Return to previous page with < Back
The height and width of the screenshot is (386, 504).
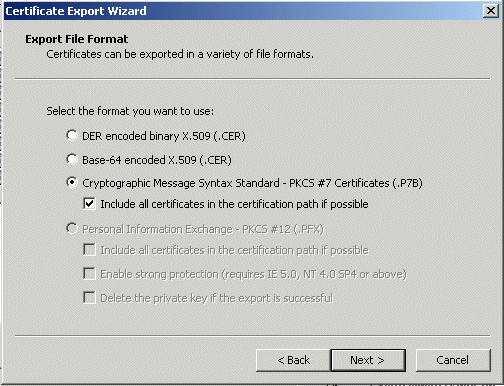tap(293, 360)
